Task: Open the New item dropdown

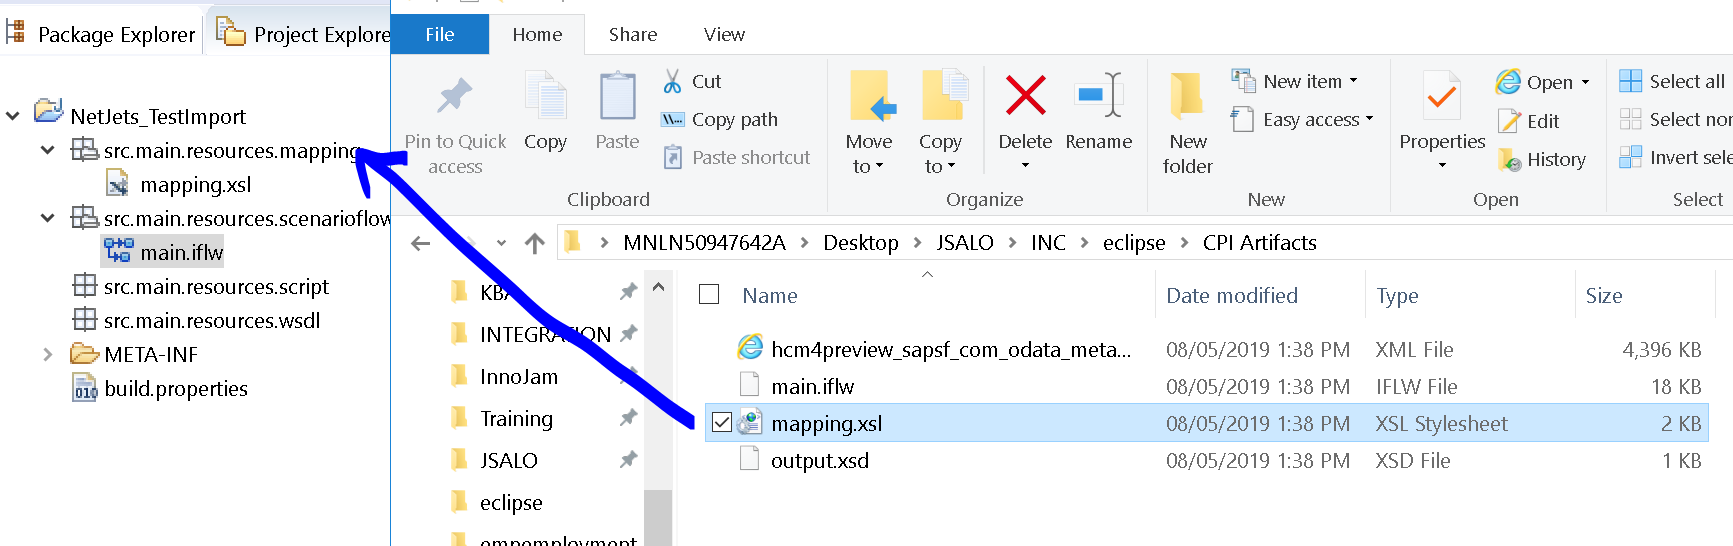Action: click(1296, 81)
